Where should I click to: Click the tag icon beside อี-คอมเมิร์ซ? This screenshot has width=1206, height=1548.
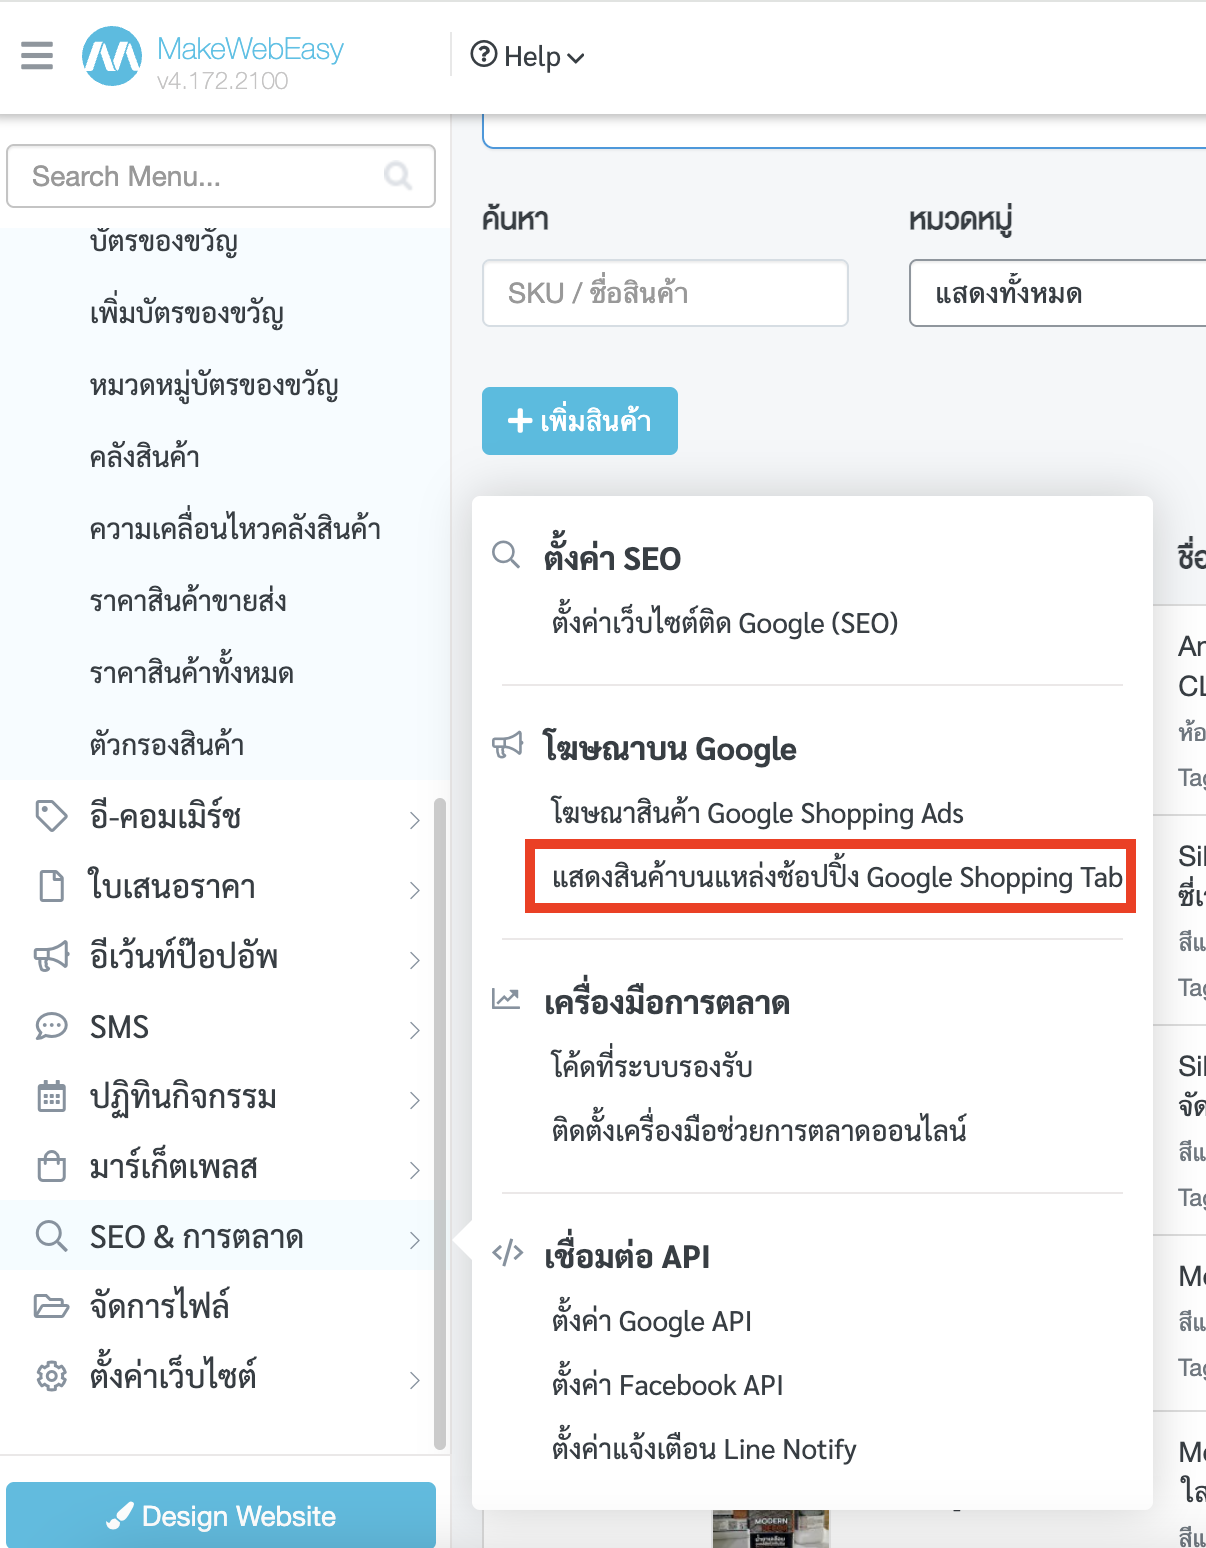(51, 816)
